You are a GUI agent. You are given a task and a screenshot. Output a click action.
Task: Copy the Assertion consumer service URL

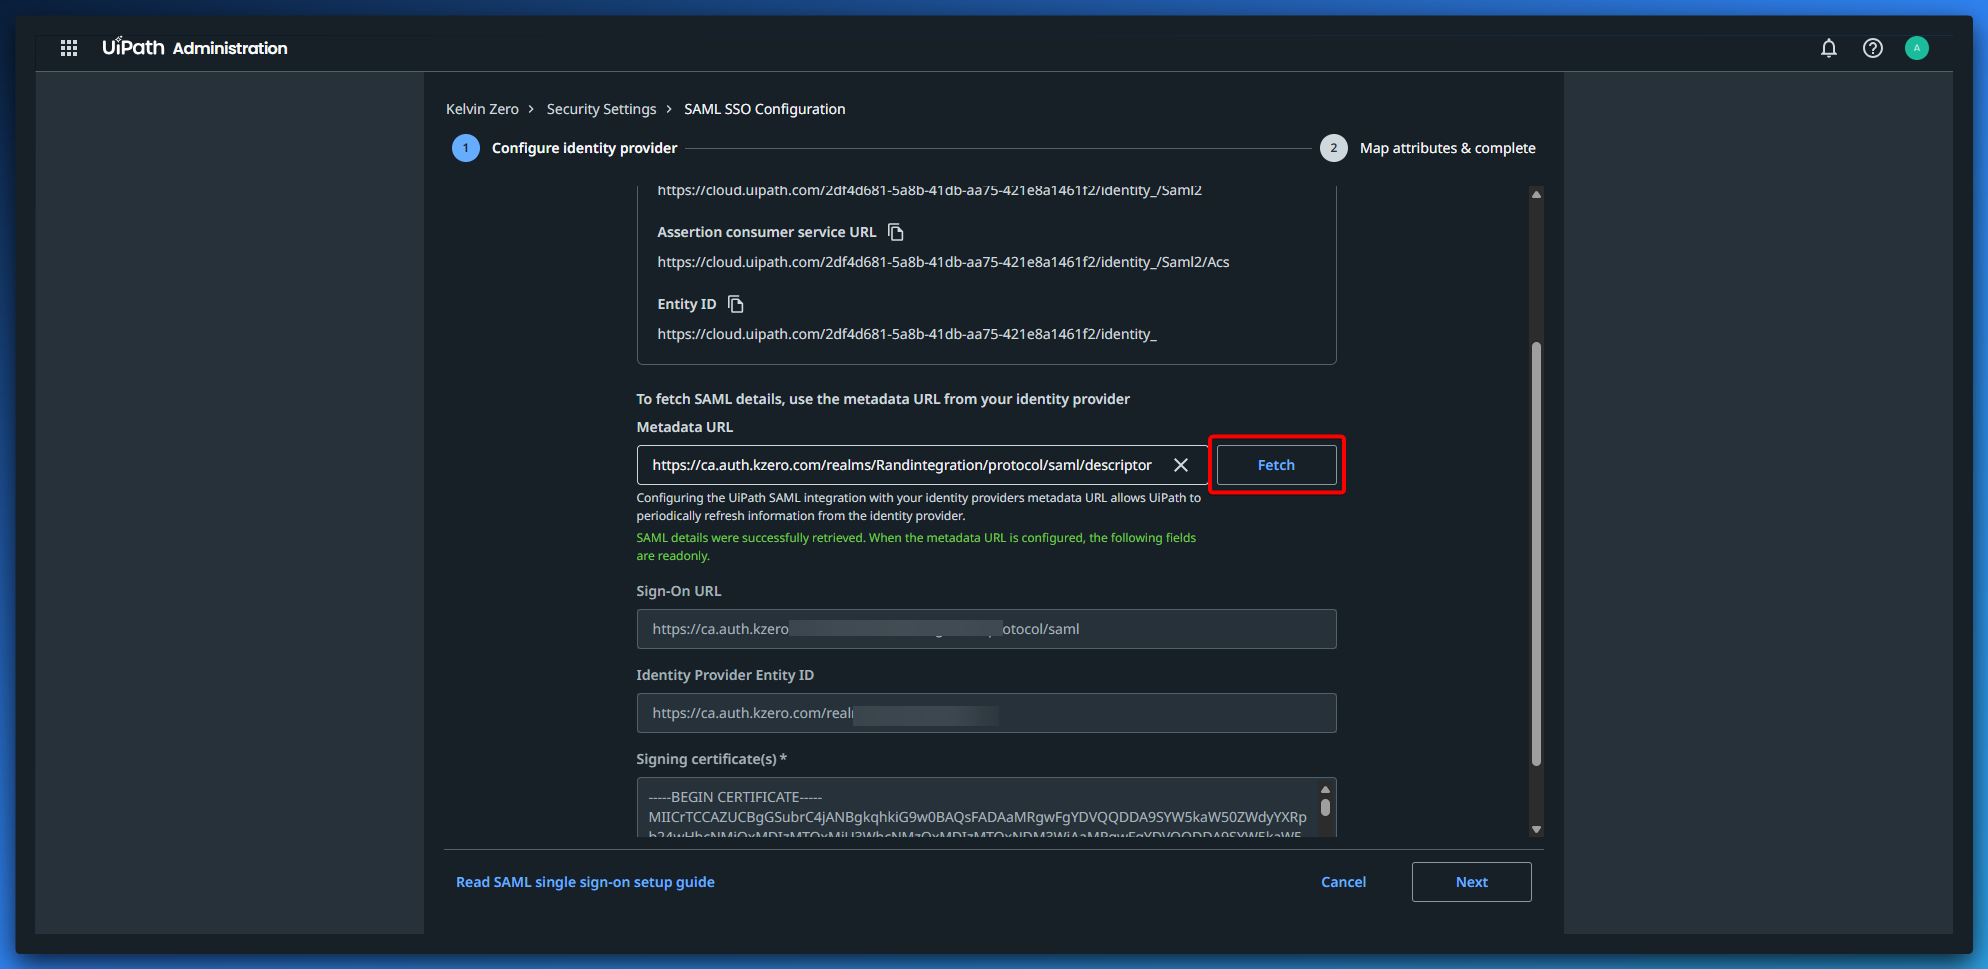(x=896, y=232)
